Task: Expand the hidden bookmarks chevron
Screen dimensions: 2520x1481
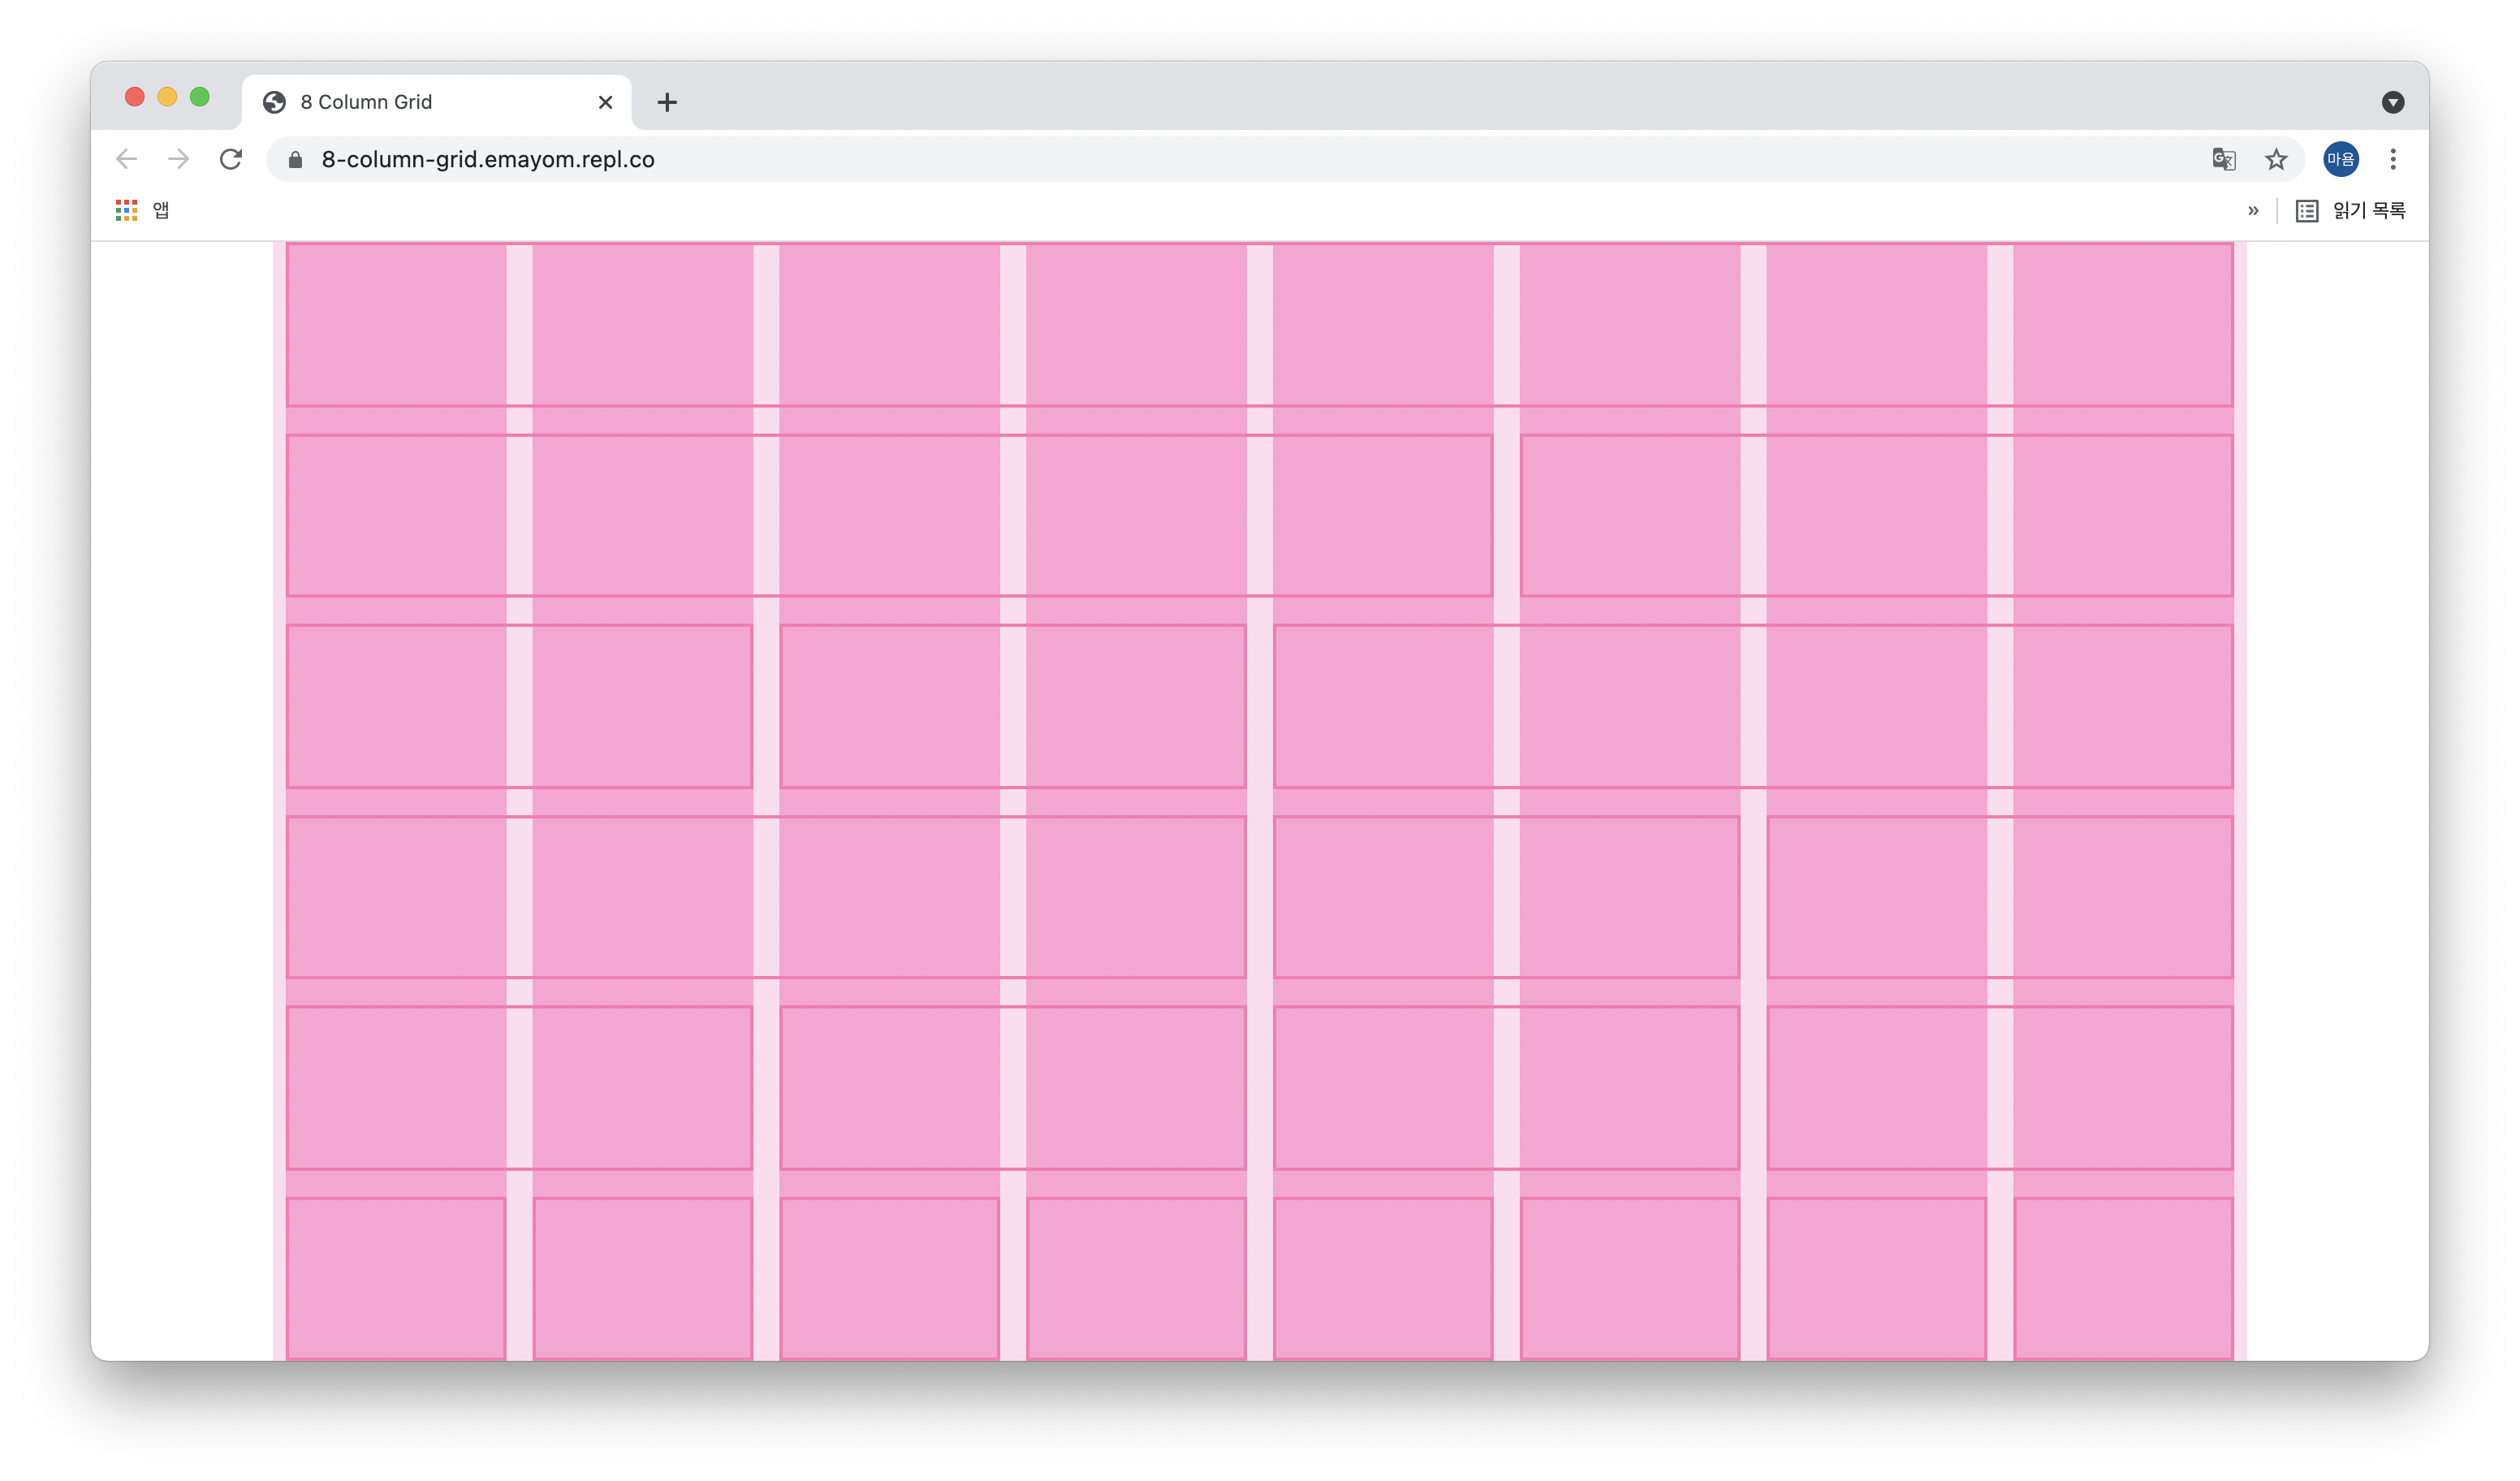Action: (x=2253, y=210)
